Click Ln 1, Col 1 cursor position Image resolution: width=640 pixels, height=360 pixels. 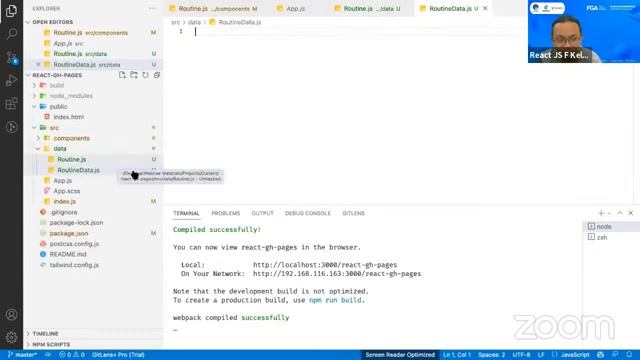click(x=457, y=355)
